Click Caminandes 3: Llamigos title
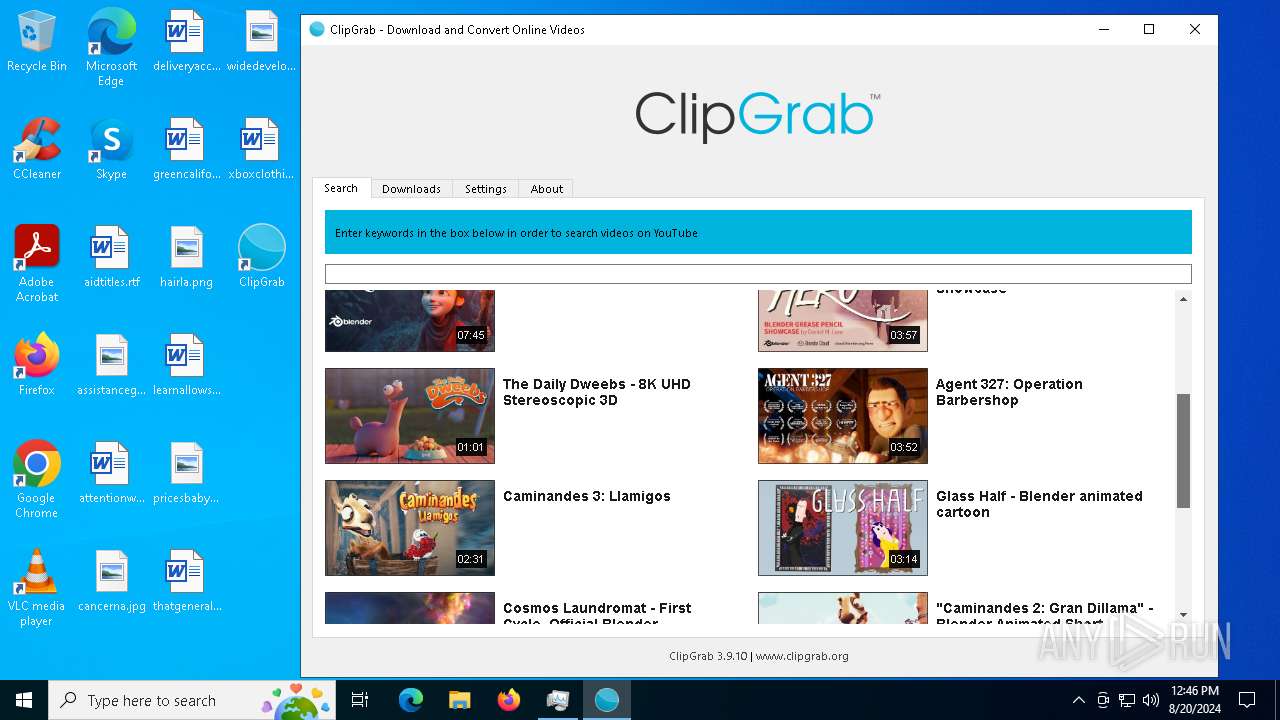The image size is (1280, 720). [x=587, y=496]
